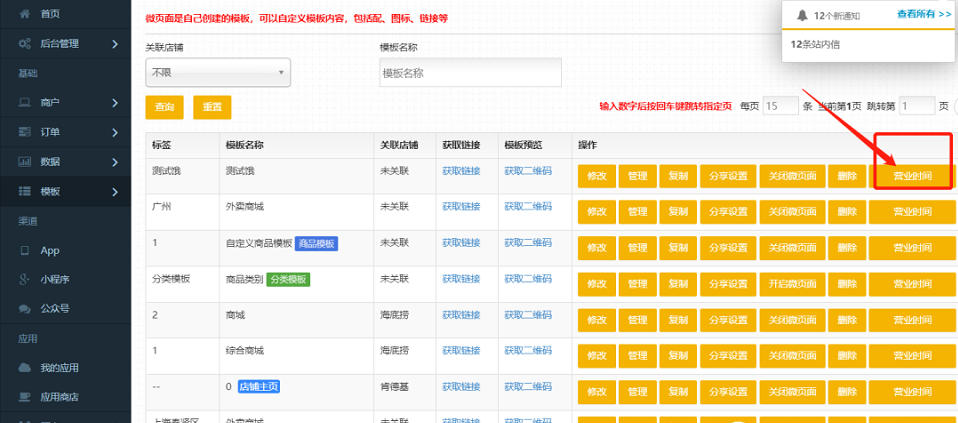Image resolution: width=958 pixels, height=423 pixels.
Task: Expand the 订单 menu chevron
Action: pyautogui.click(x=116, y=132)
